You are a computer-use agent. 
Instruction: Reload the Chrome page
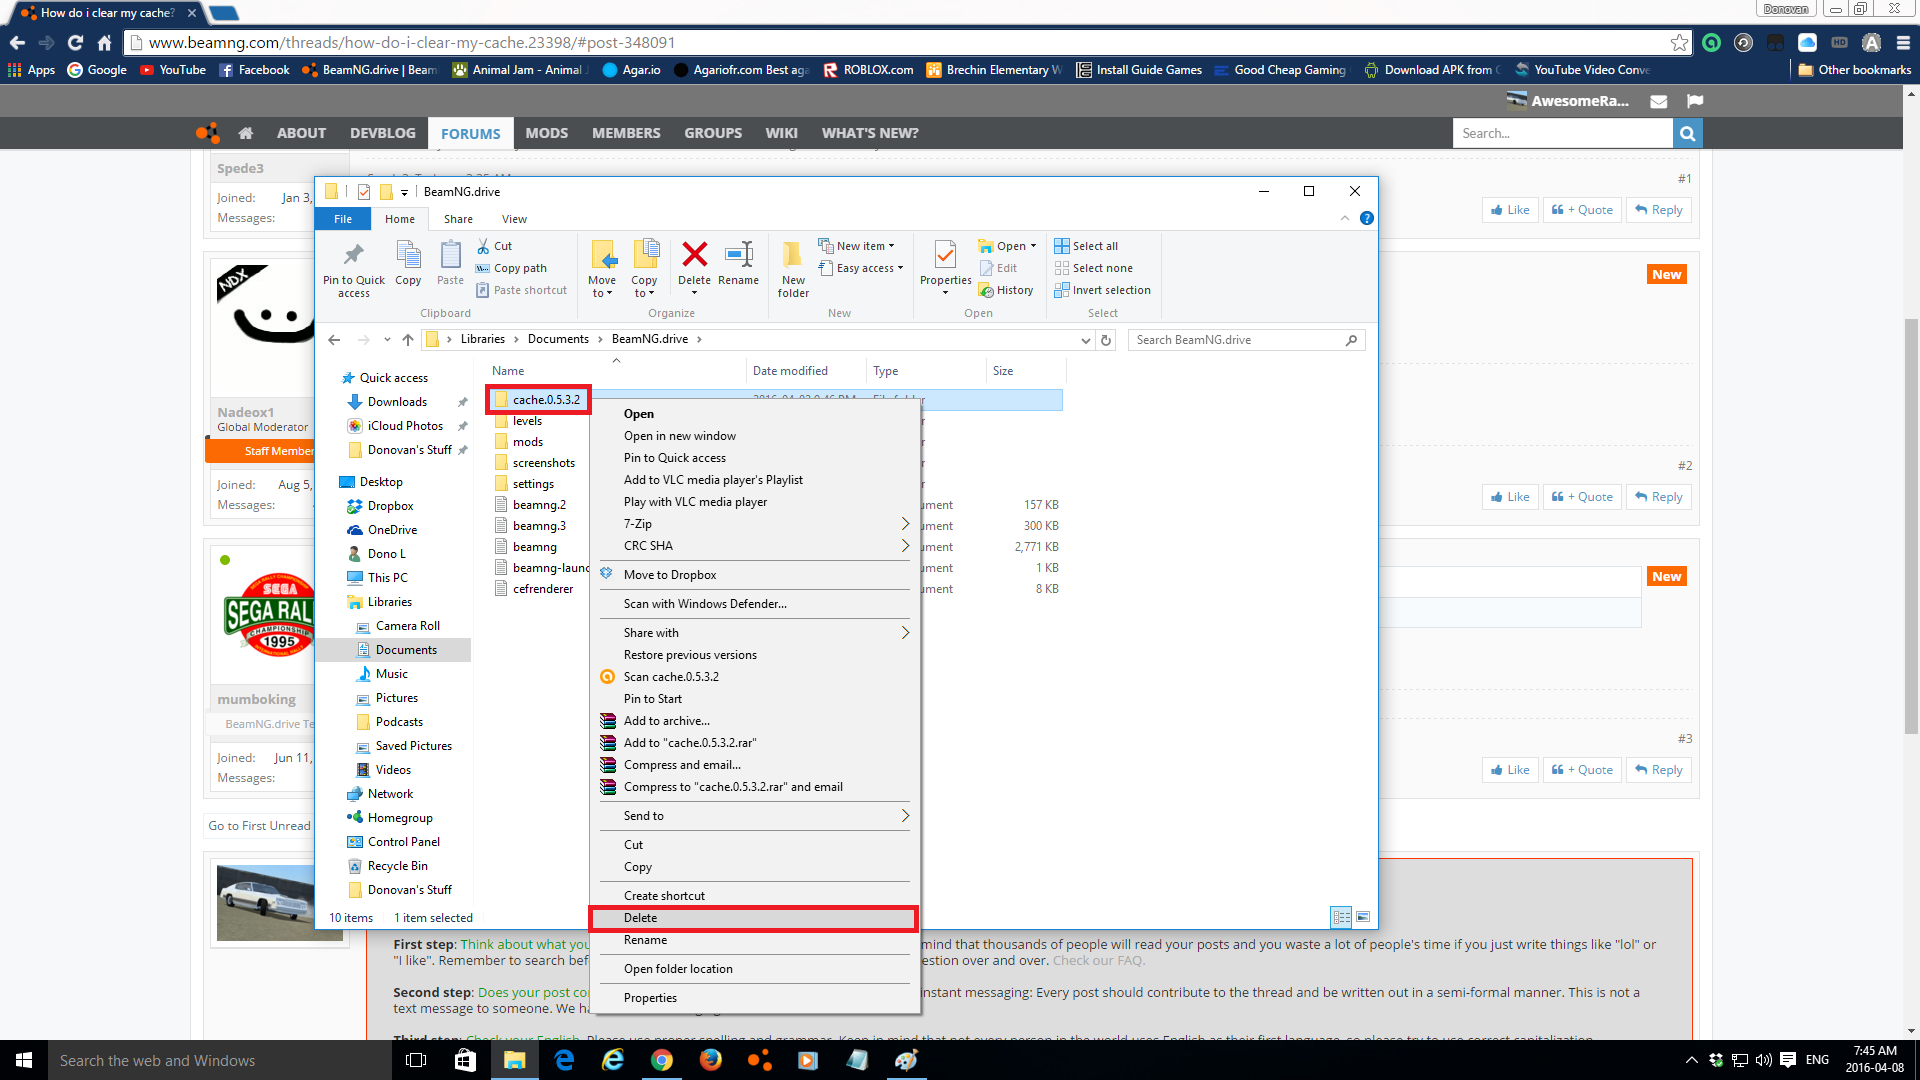point(75,43)
